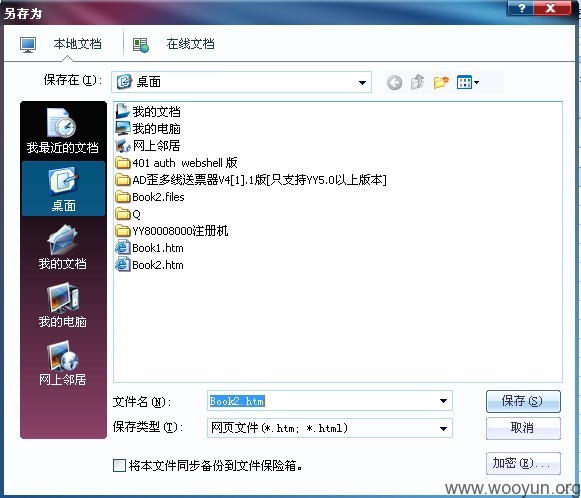Click the 取消 button
This screenshot has height=498, width=581.
tap(523, 428)
